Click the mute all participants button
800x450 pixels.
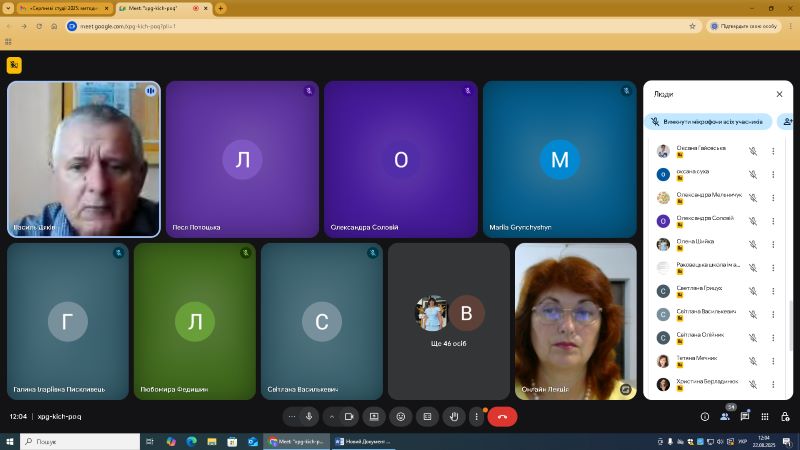point(708,121)
